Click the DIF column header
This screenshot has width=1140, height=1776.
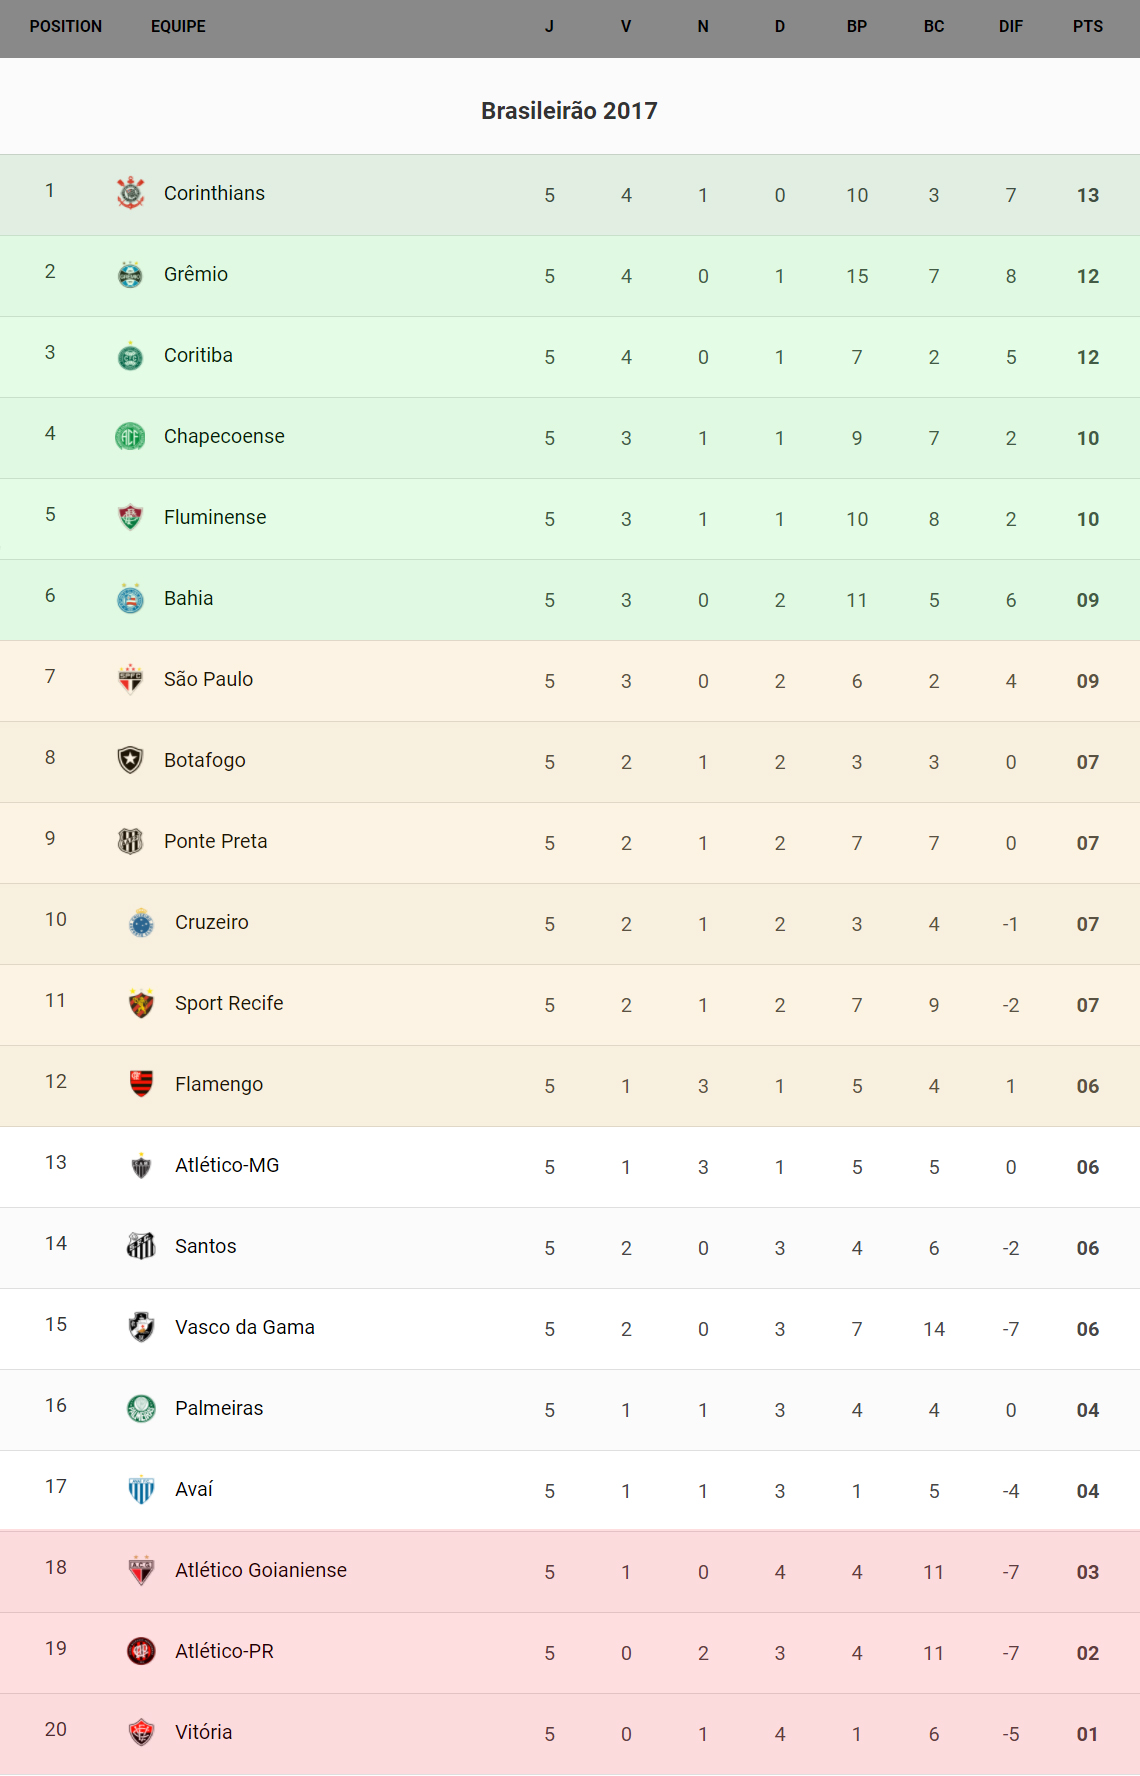point(1010,27)
